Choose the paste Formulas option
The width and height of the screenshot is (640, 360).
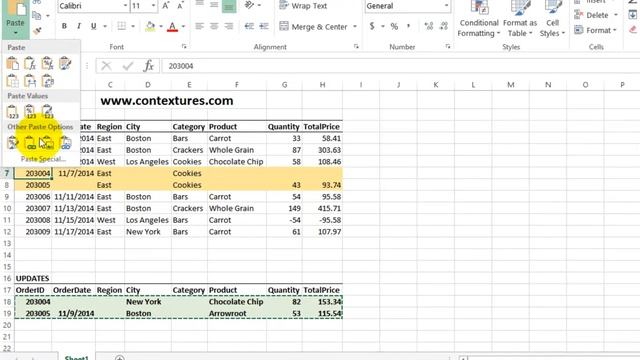tap(30, 64)
